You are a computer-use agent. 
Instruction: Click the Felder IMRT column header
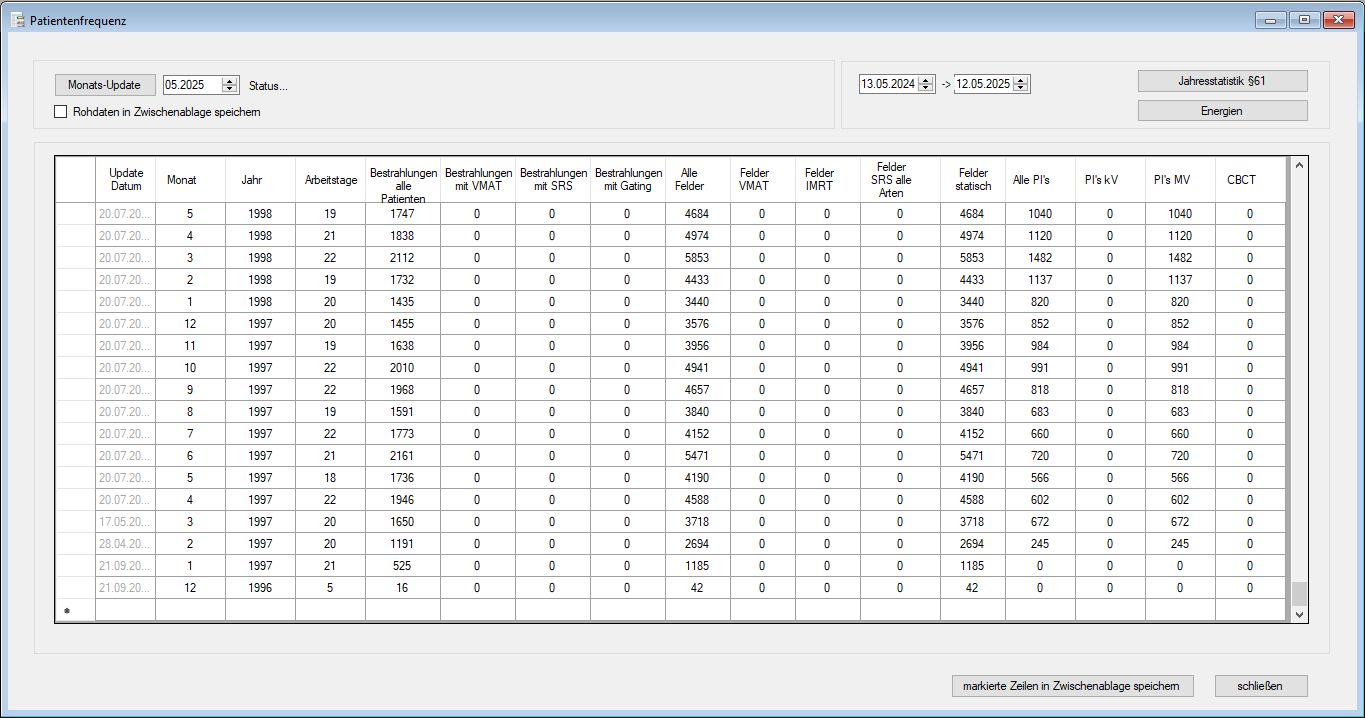[x=828, y=179]
